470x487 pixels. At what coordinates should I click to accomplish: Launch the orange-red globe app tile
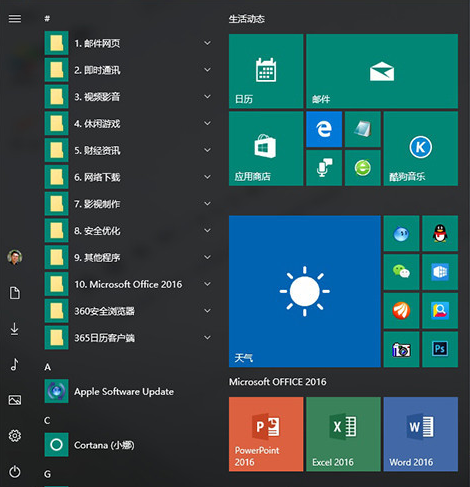(x=401, y=311)
